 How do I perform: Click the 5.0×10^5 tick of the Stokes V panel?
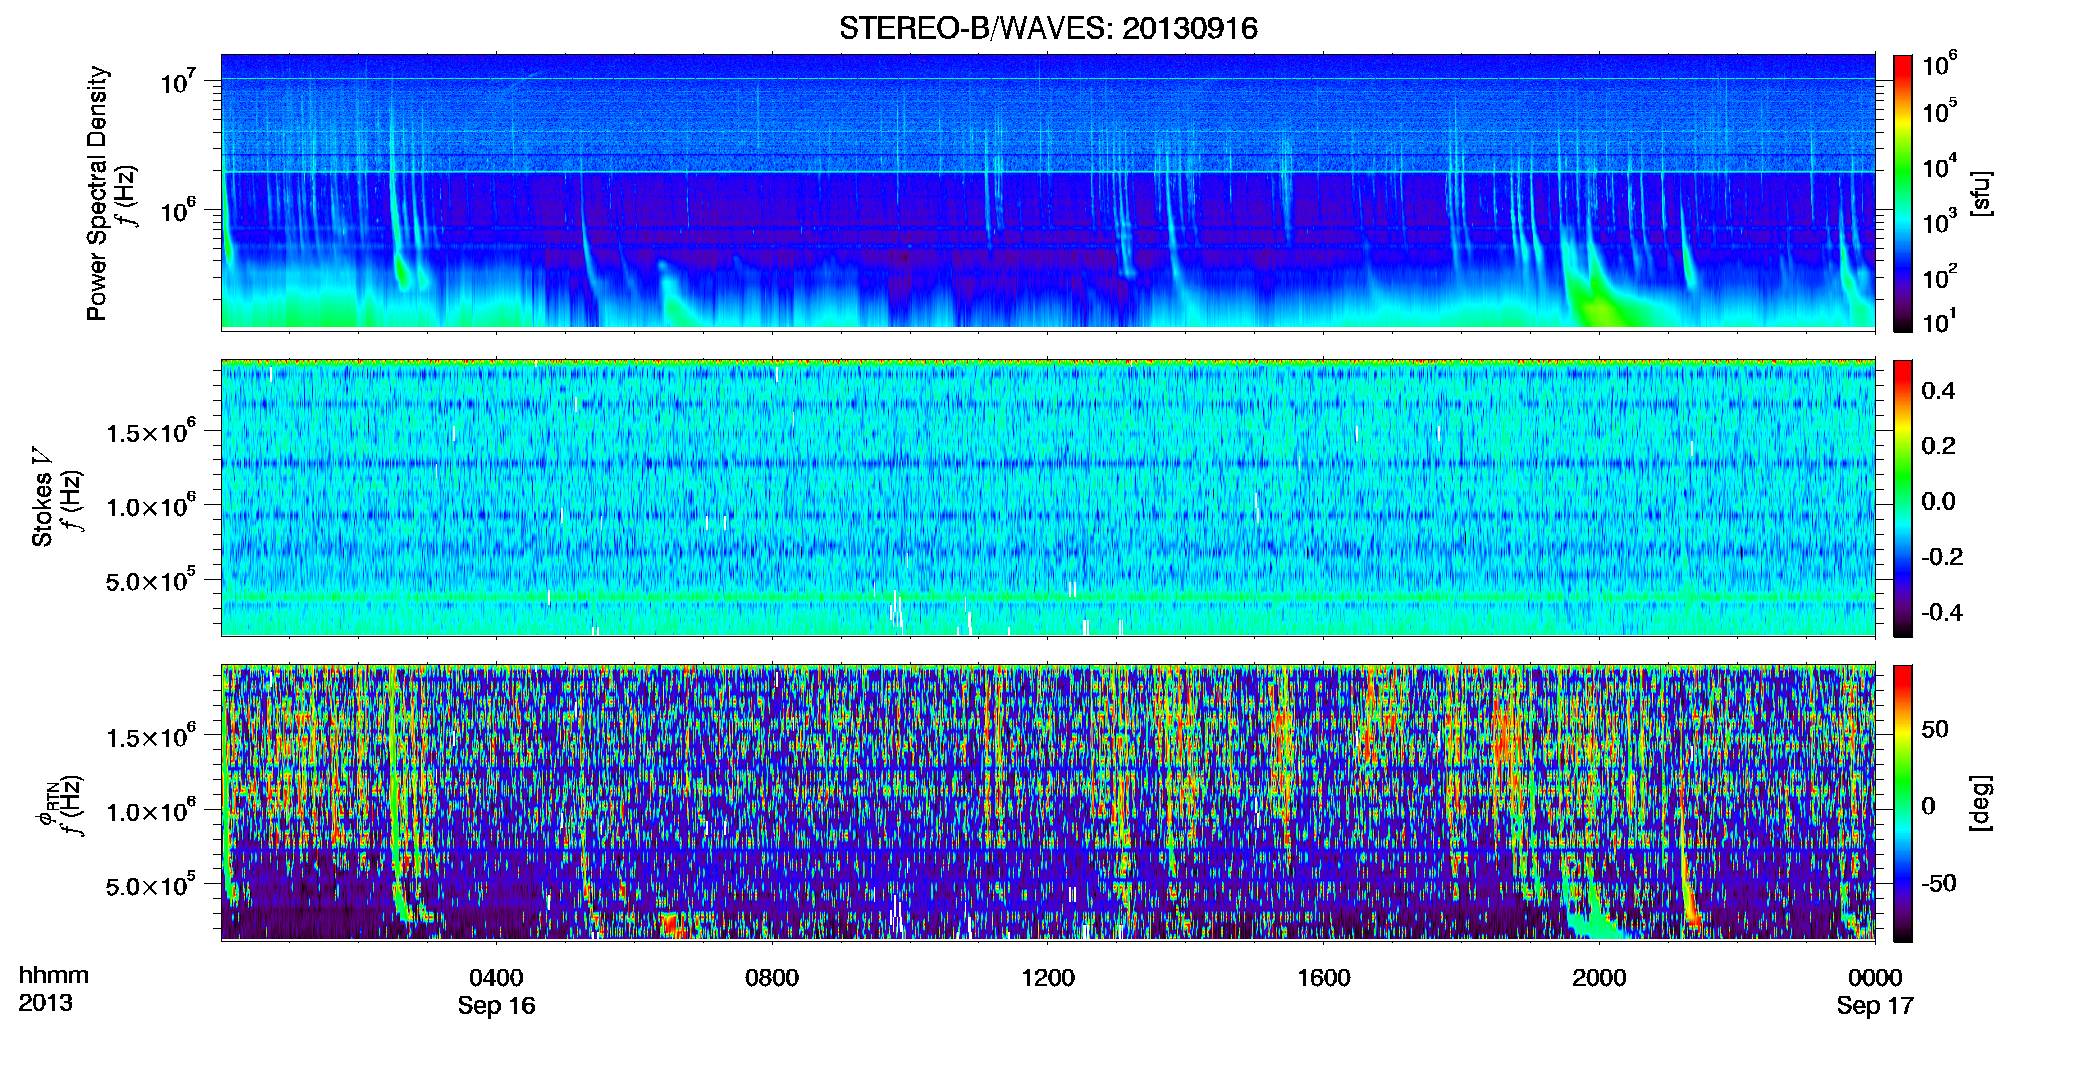coord(151,580)
